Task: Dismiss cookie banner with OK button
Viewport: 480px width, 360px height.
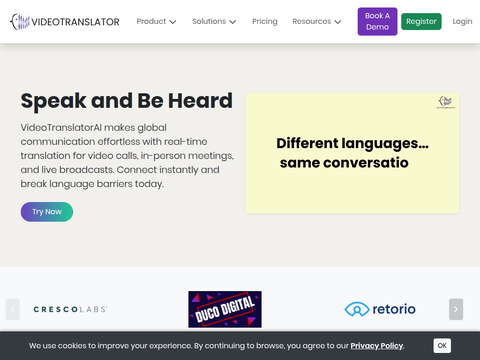Action: click(x=442, y=346)
